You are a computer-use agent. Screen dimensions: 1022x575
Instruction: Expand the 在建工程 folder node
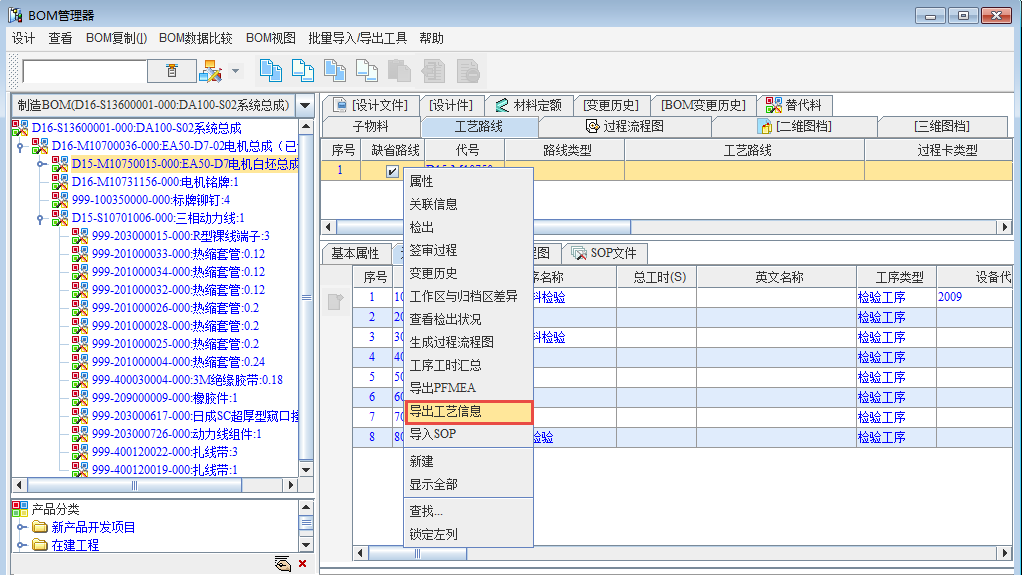point(21,545)
